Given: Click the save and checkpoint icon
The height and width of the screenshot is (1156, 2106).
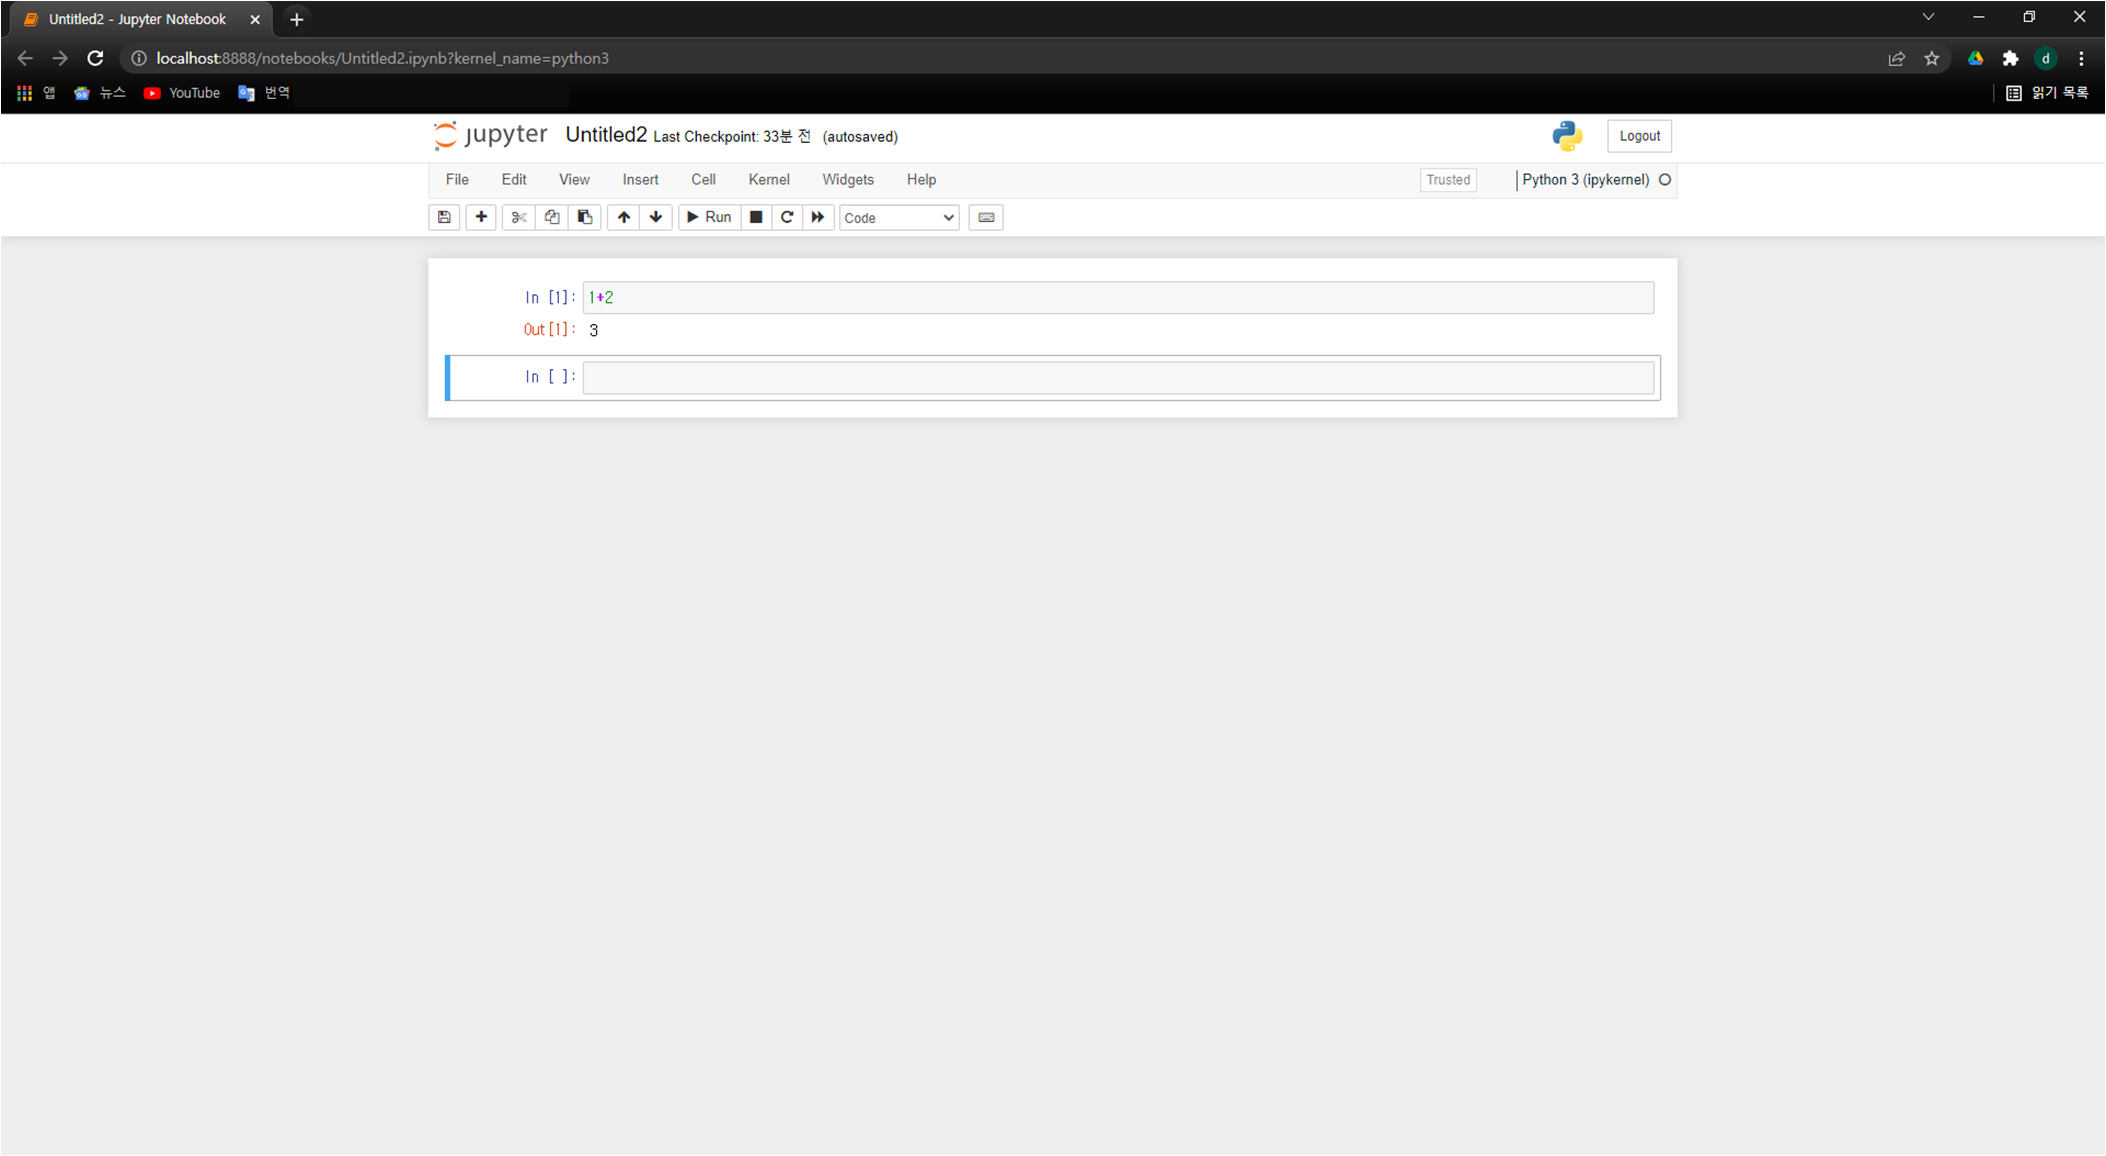Looking at the screenshot, I should 444,217.
